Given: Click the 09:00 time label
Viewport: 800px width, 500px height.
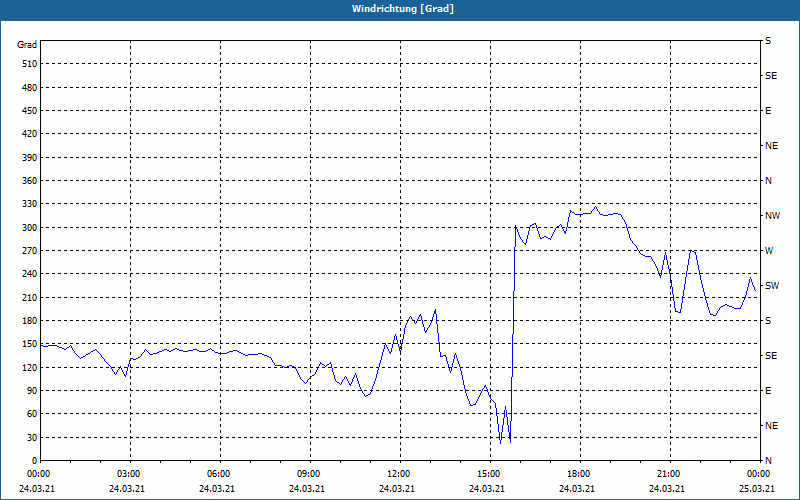Looking at the screenshot, I should (x=309, y=474).
